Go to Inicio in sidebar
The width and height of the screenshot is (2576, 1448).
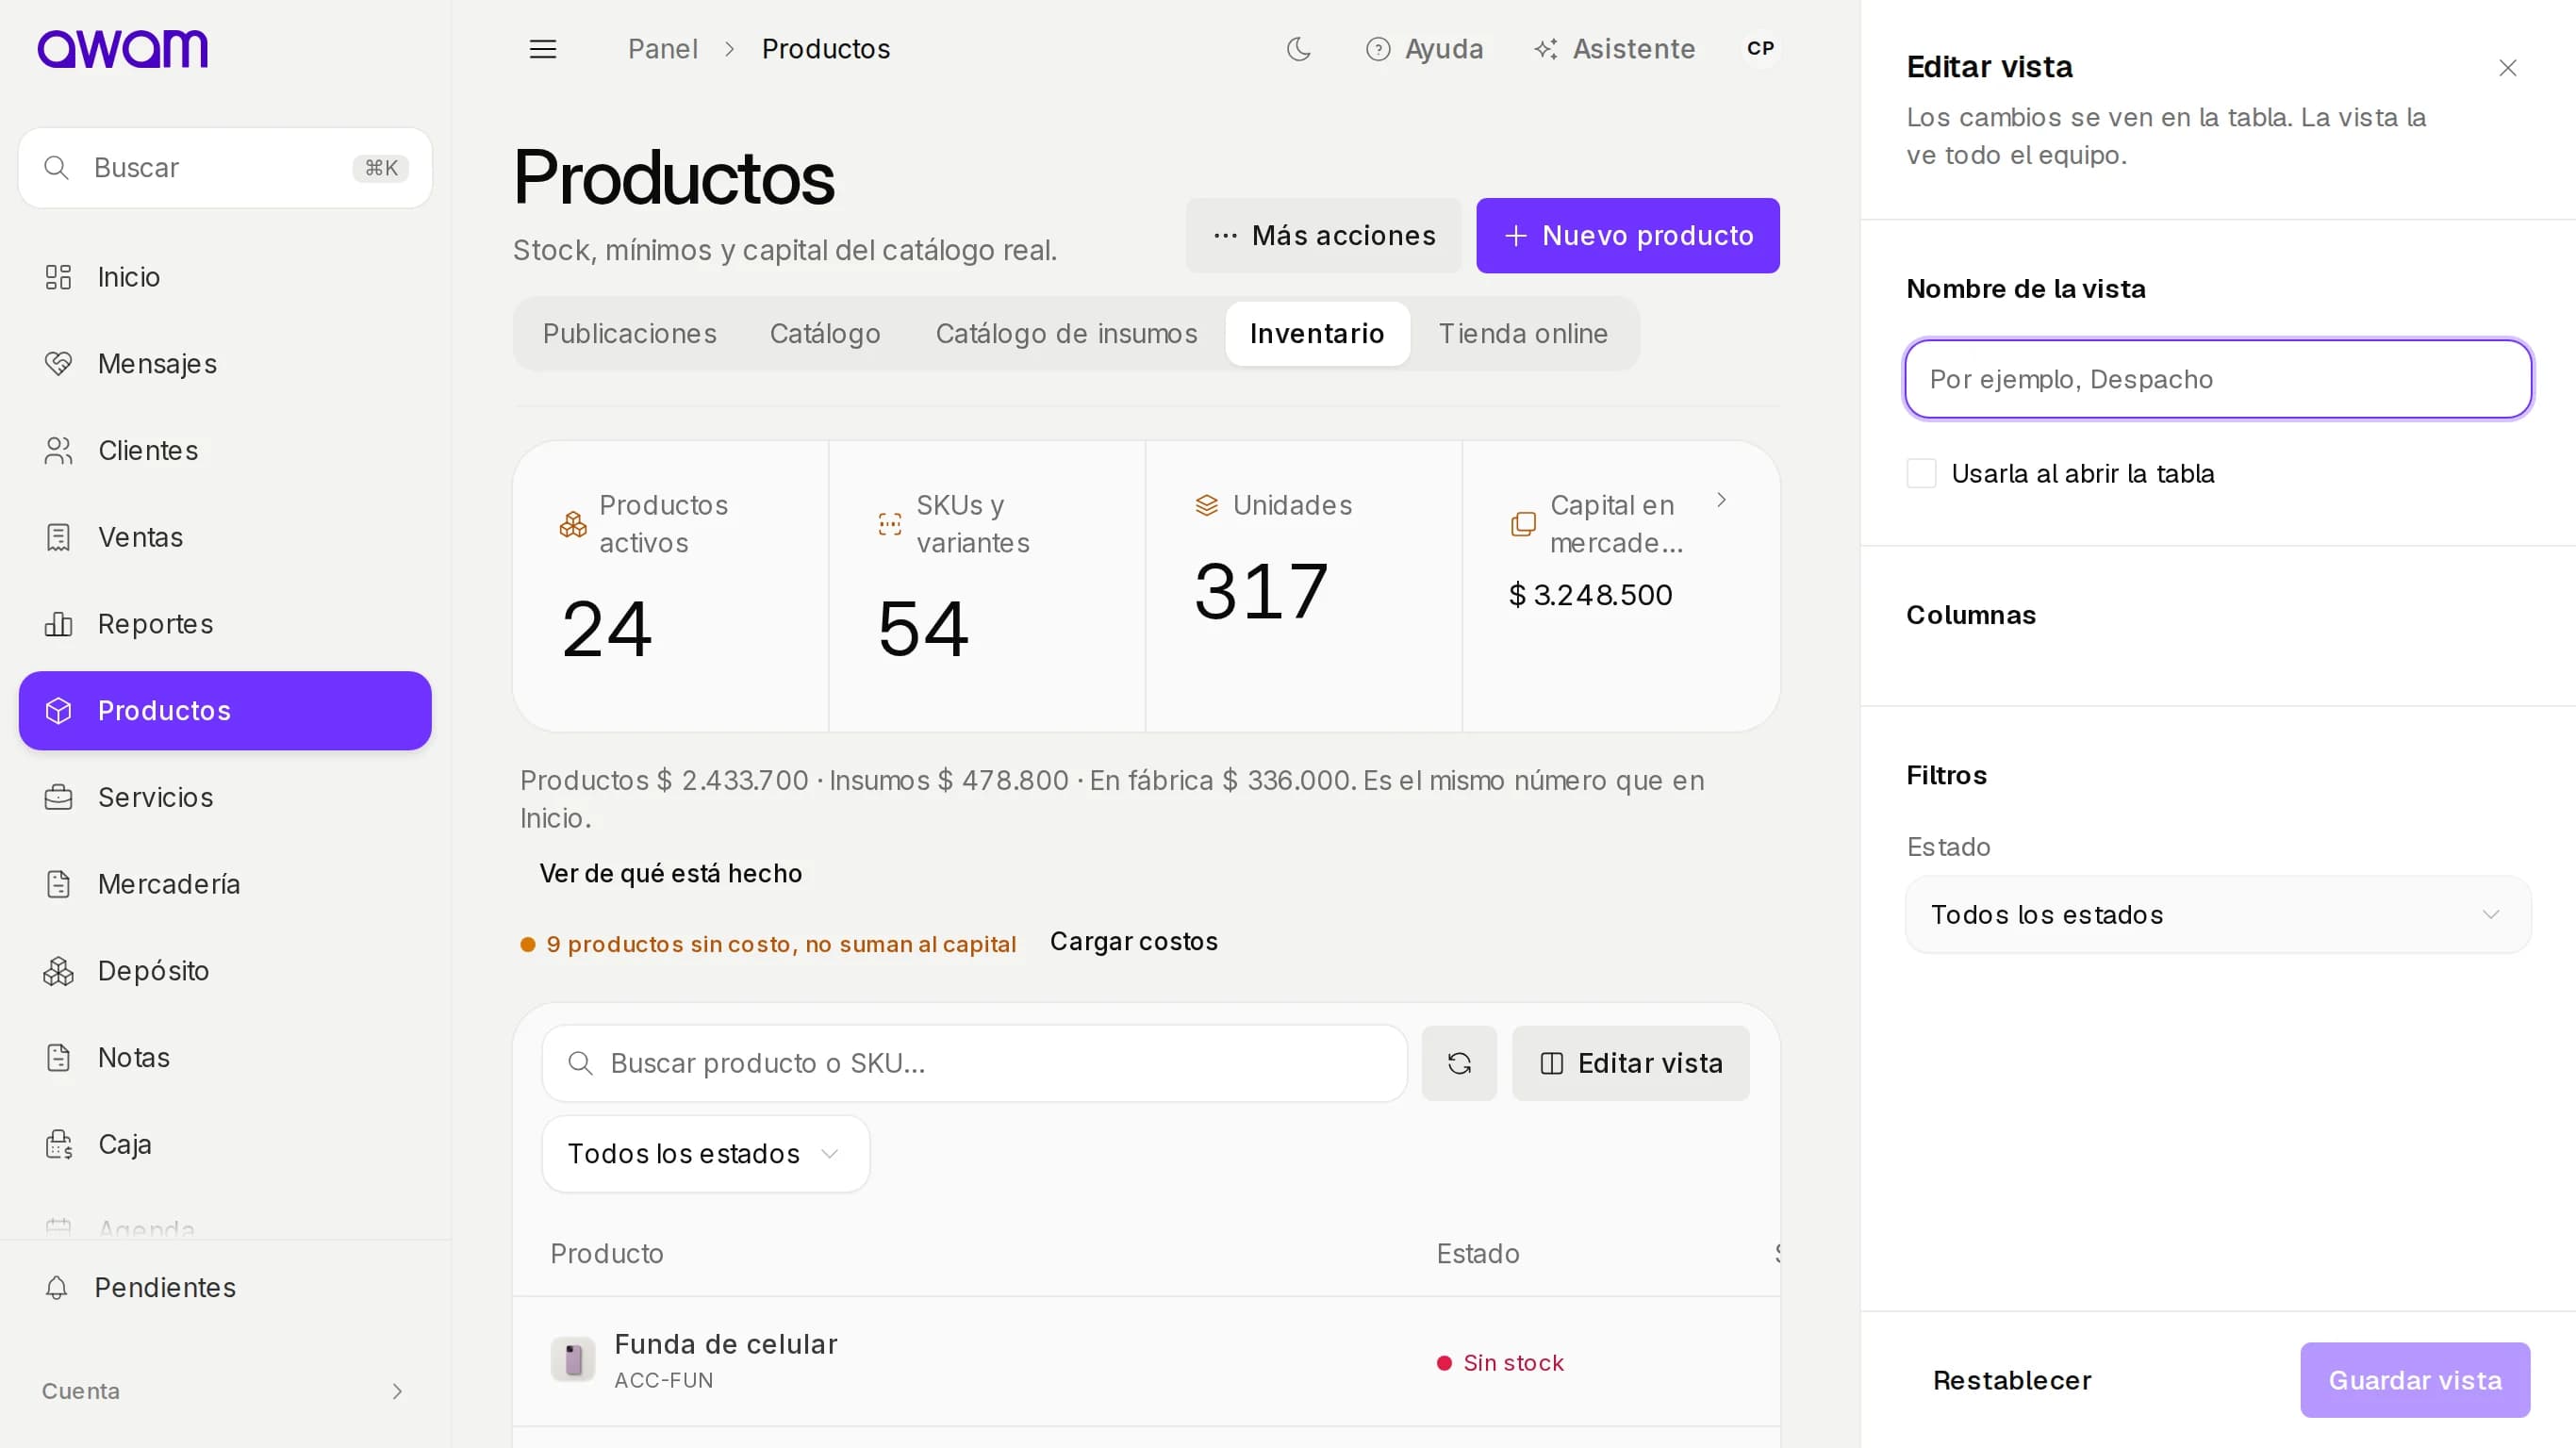tap(225, 277)
